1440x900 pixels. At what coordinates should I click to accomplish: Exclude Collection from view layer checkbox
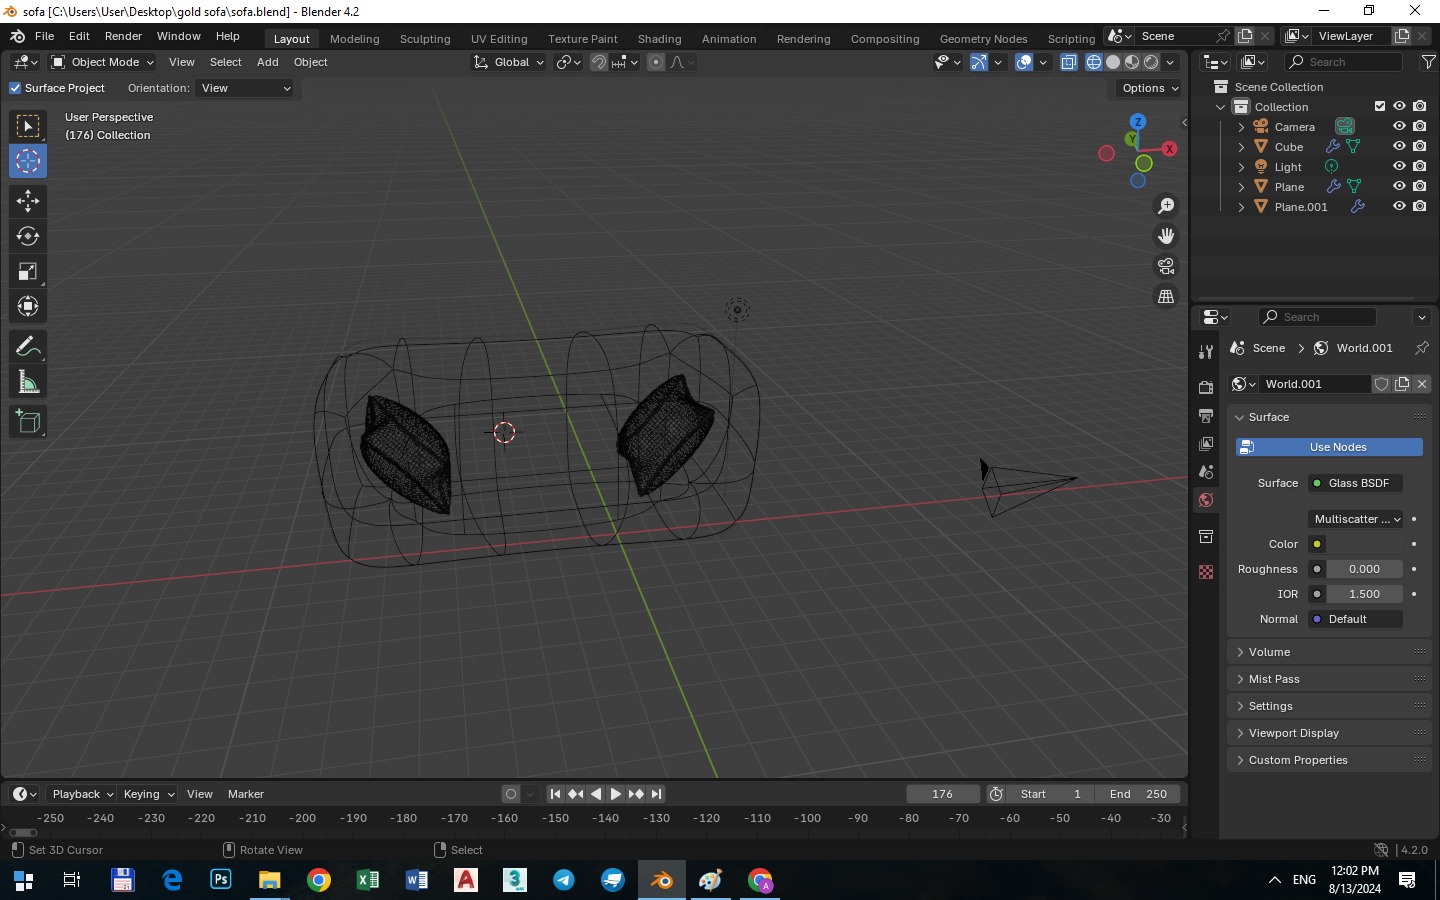(x=1380, y=107)
